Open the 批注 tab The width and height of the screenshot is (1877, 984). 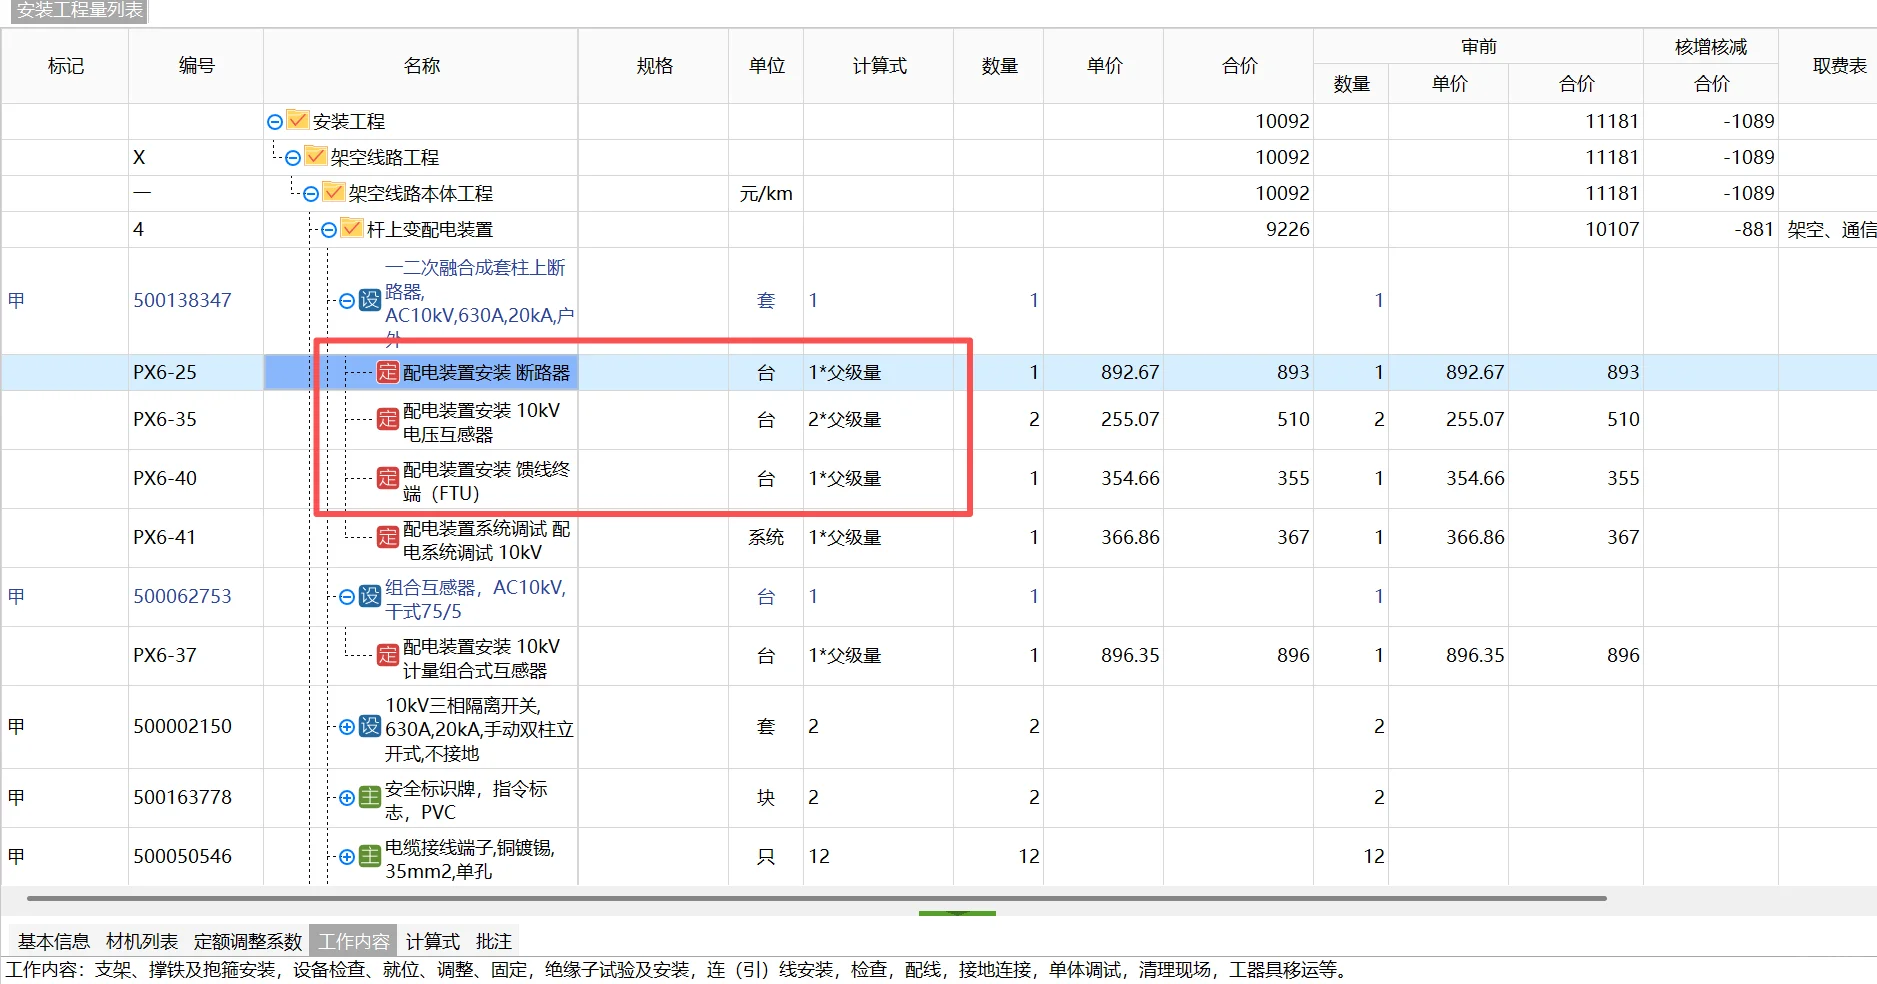[x=494, y=941]
